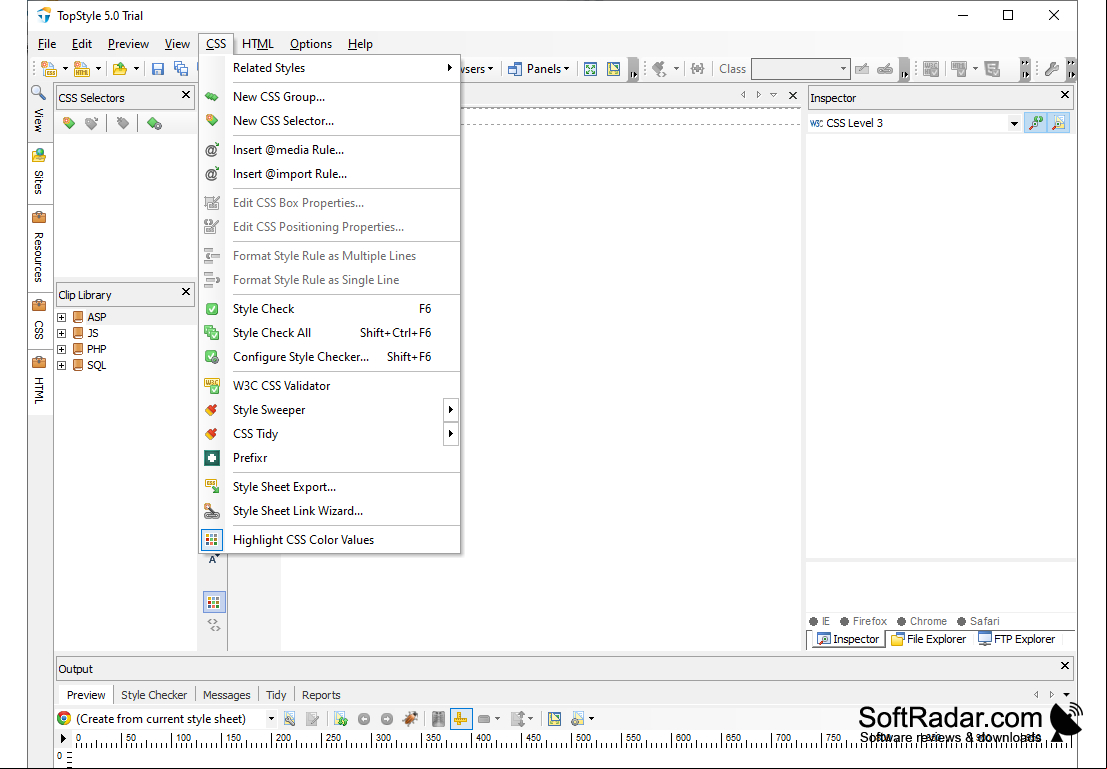Screen dimensions: 1107x769
Task: Open Style Sheet Link Wizard
Action: pyautogui.click(x=330, y=511)
